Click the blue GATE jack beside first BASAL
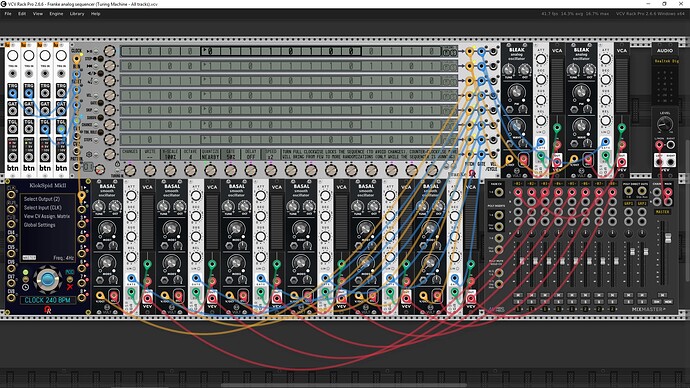The width and height of the screenshot is (690, 388). coord(131,278)
